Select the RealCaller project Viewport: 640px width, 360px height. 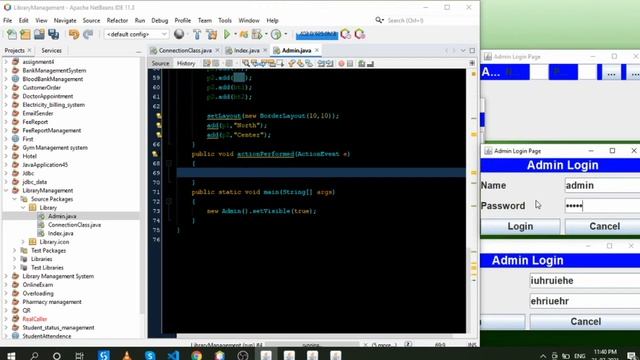click(x=35, y=319)
